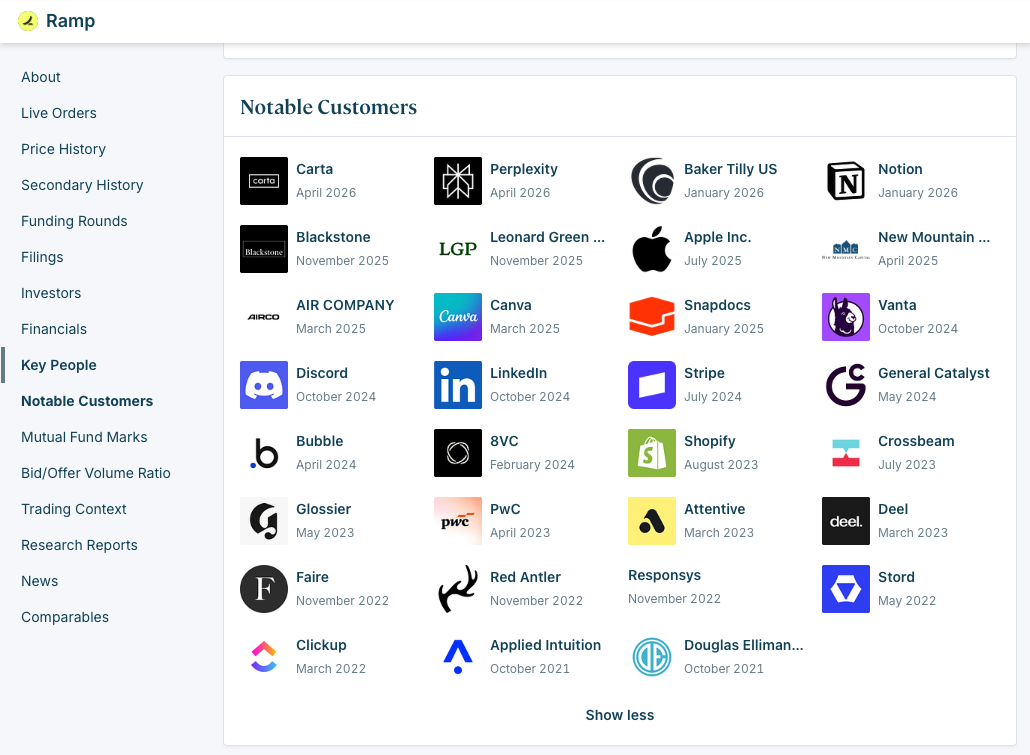Click the Stripe logo icon
This screenshot has height=755, width=1030.
[652, 385]
